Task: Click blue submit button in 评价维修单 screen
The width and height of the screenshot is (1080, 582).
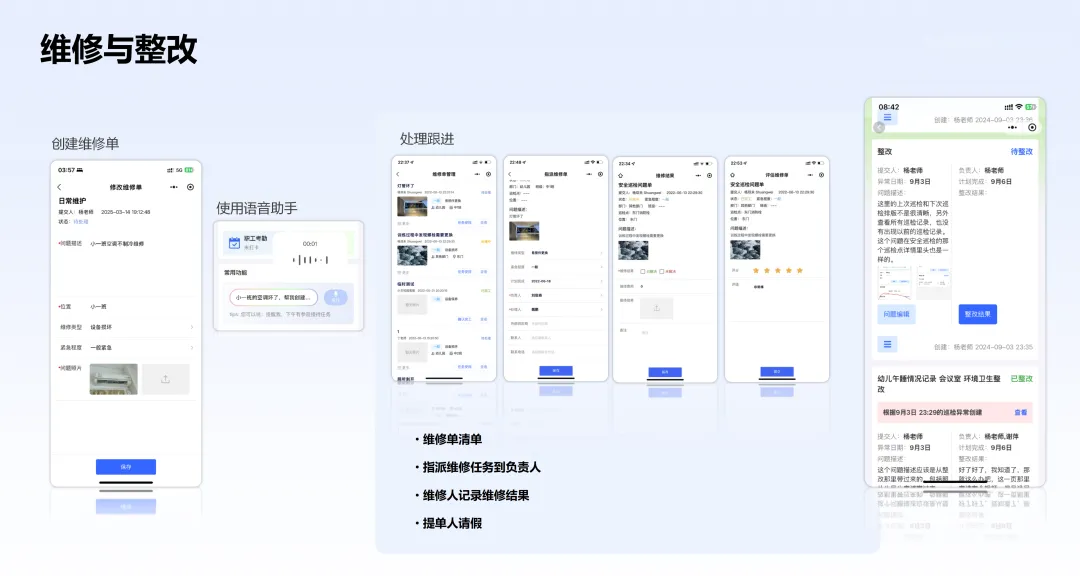Action: (777, 371)
